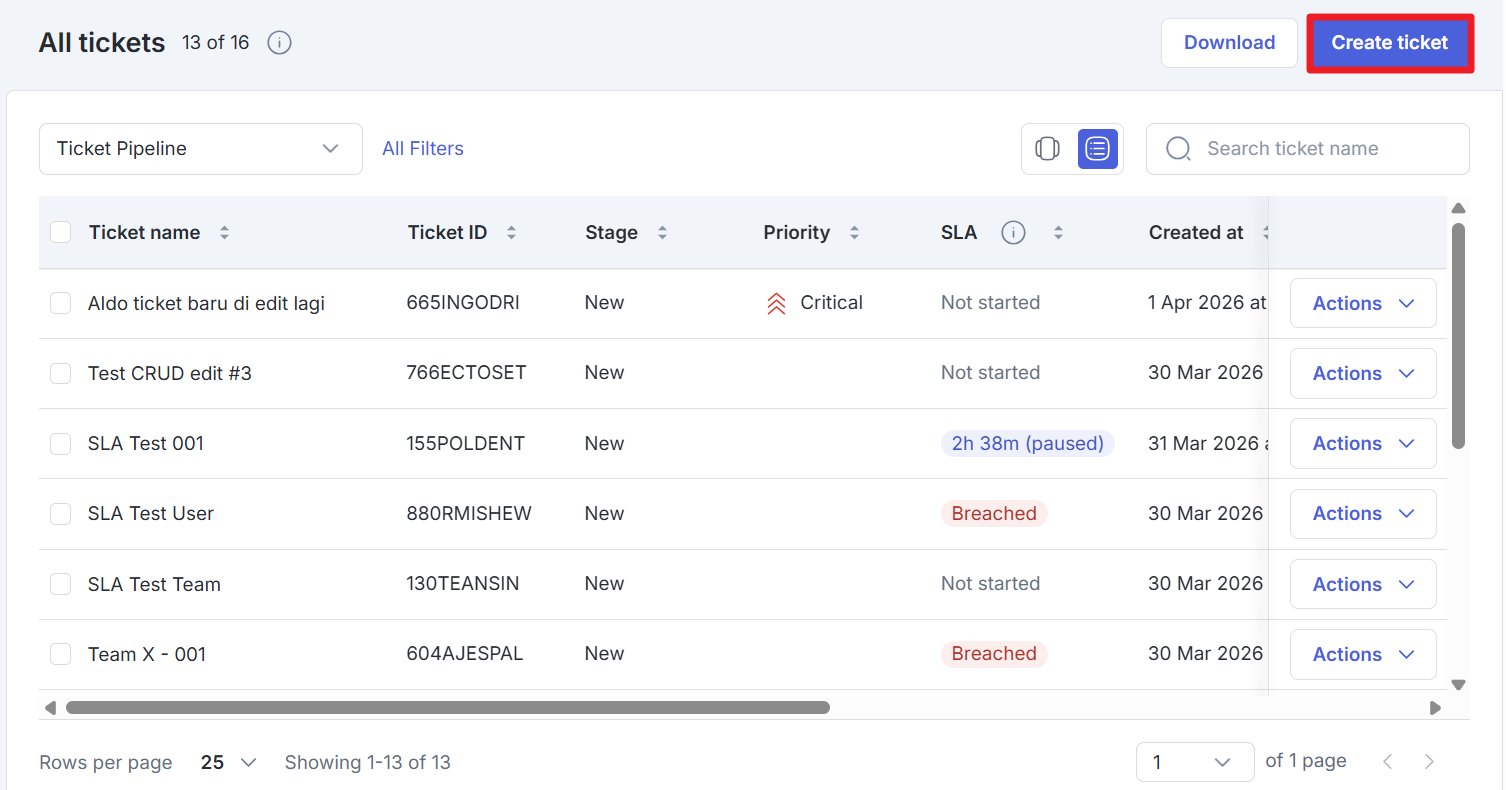Check the SLA Test 001 row checkbox

(61, 443)
